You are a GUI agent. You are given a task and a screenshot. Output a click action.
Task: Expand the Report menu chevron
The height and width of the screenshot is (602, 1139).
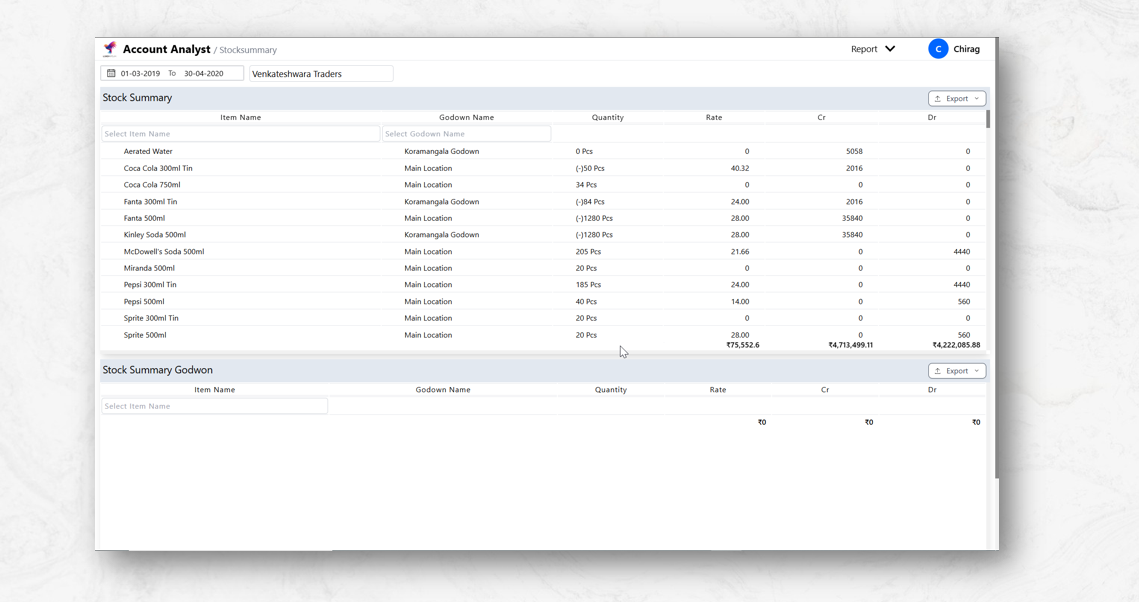[890, 49]
